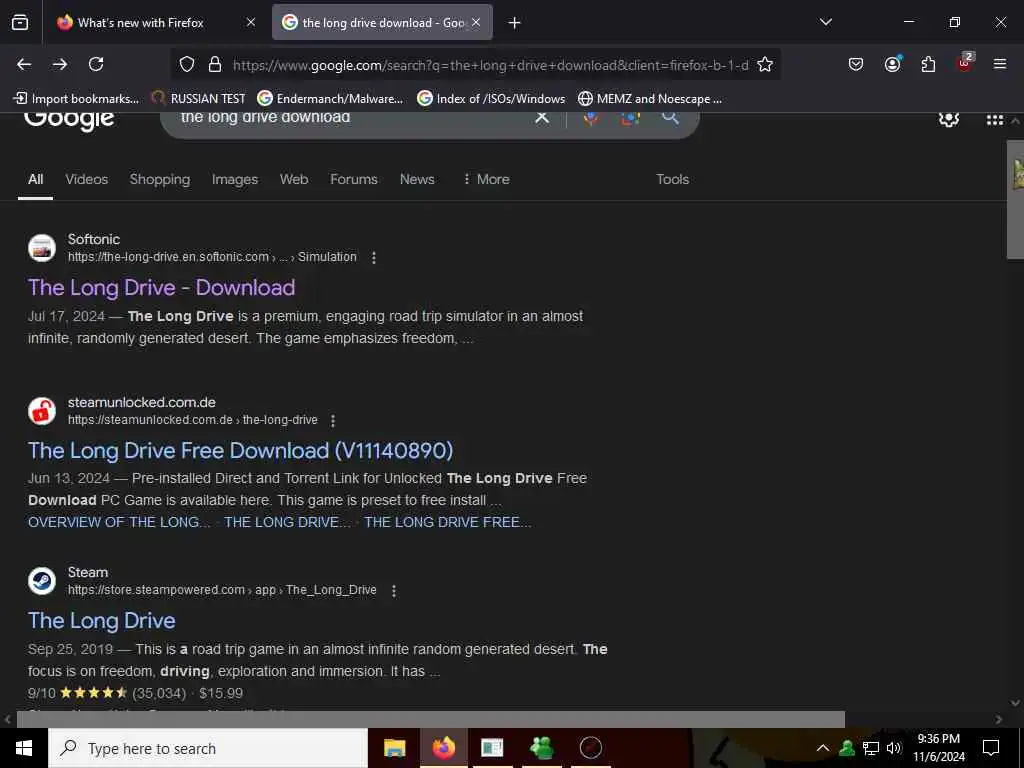Save page to Pocket

click(856, 64)
